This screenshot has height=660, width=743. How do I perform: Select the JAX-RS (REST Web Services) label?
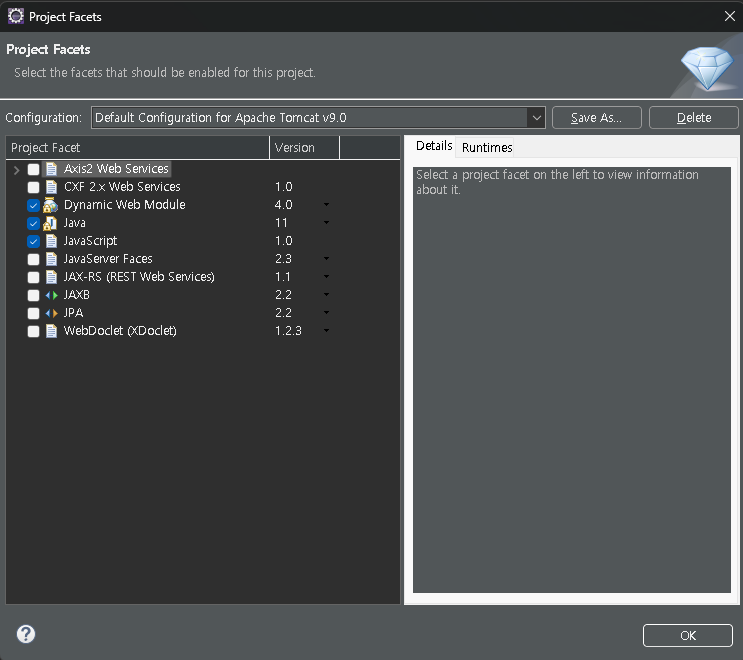[x=139, y=277]
